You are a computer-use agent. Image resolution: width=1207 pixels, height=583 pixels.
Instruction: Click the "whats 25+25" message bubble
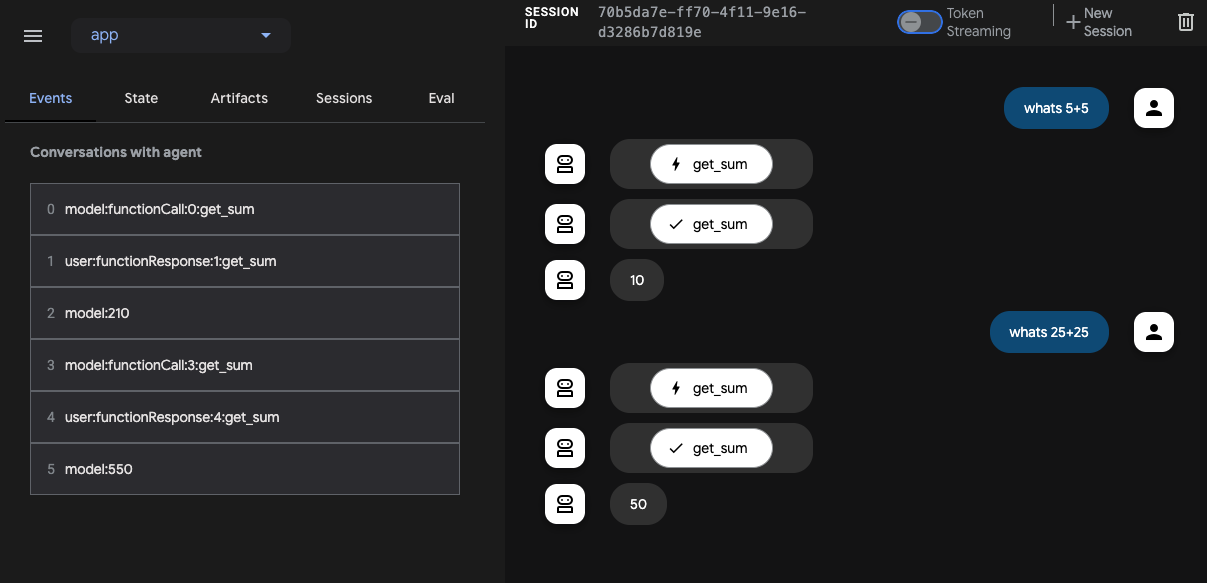(1049, 332)
